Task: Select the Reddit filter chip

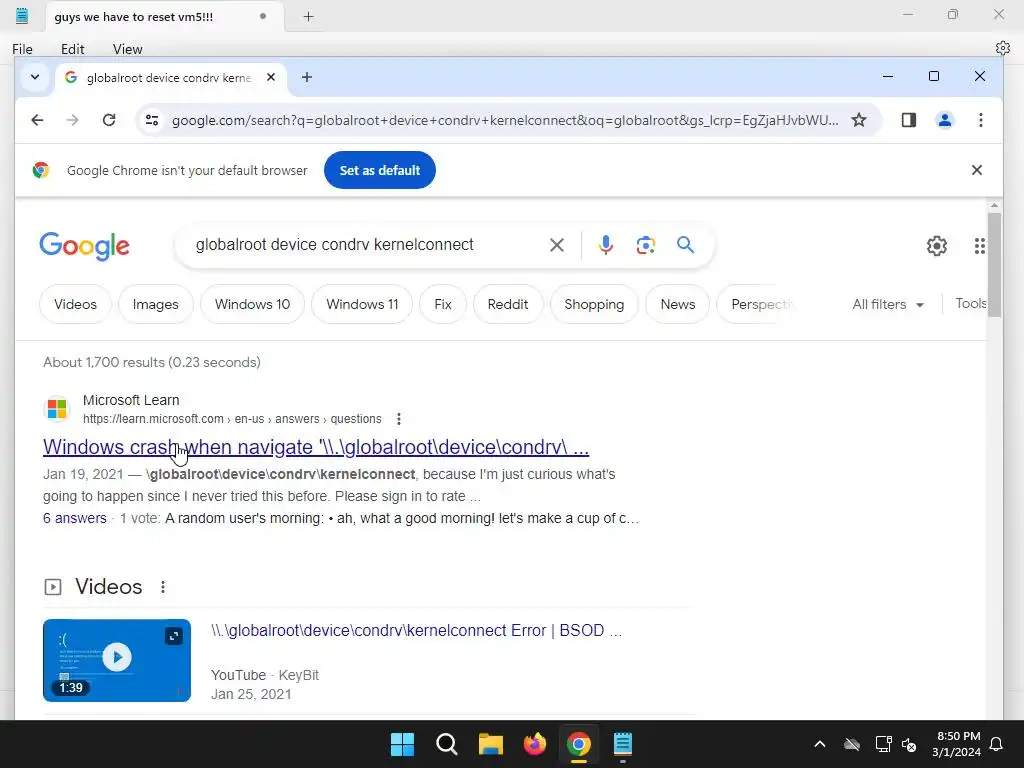Action: tap(507, 304)
